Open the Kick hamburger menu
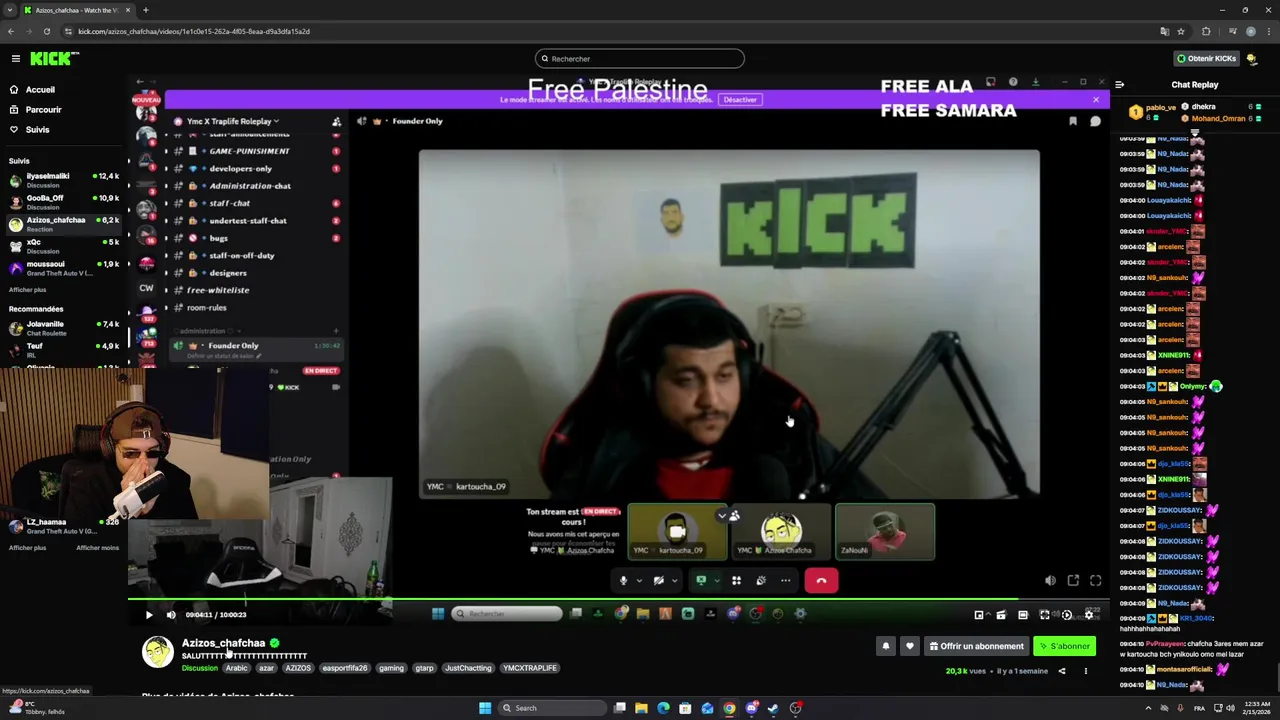 (15, 59)
